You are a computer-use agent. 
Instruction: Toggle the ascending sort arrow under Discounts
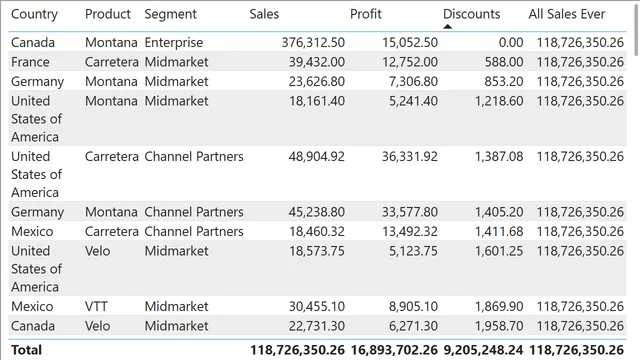(447, 27)
